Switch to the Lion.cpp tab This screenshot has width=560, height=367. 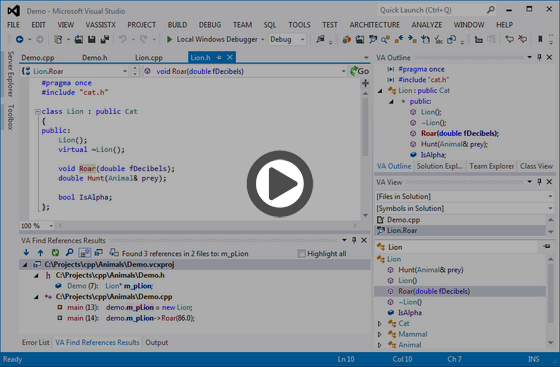click(x=149, y=57)
